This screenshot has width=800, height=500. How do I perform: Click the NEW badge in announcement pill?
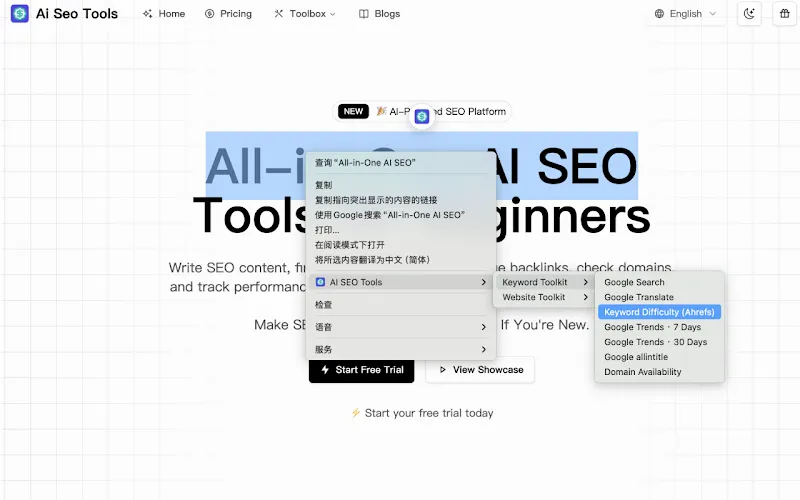click(x=353, y=111)
